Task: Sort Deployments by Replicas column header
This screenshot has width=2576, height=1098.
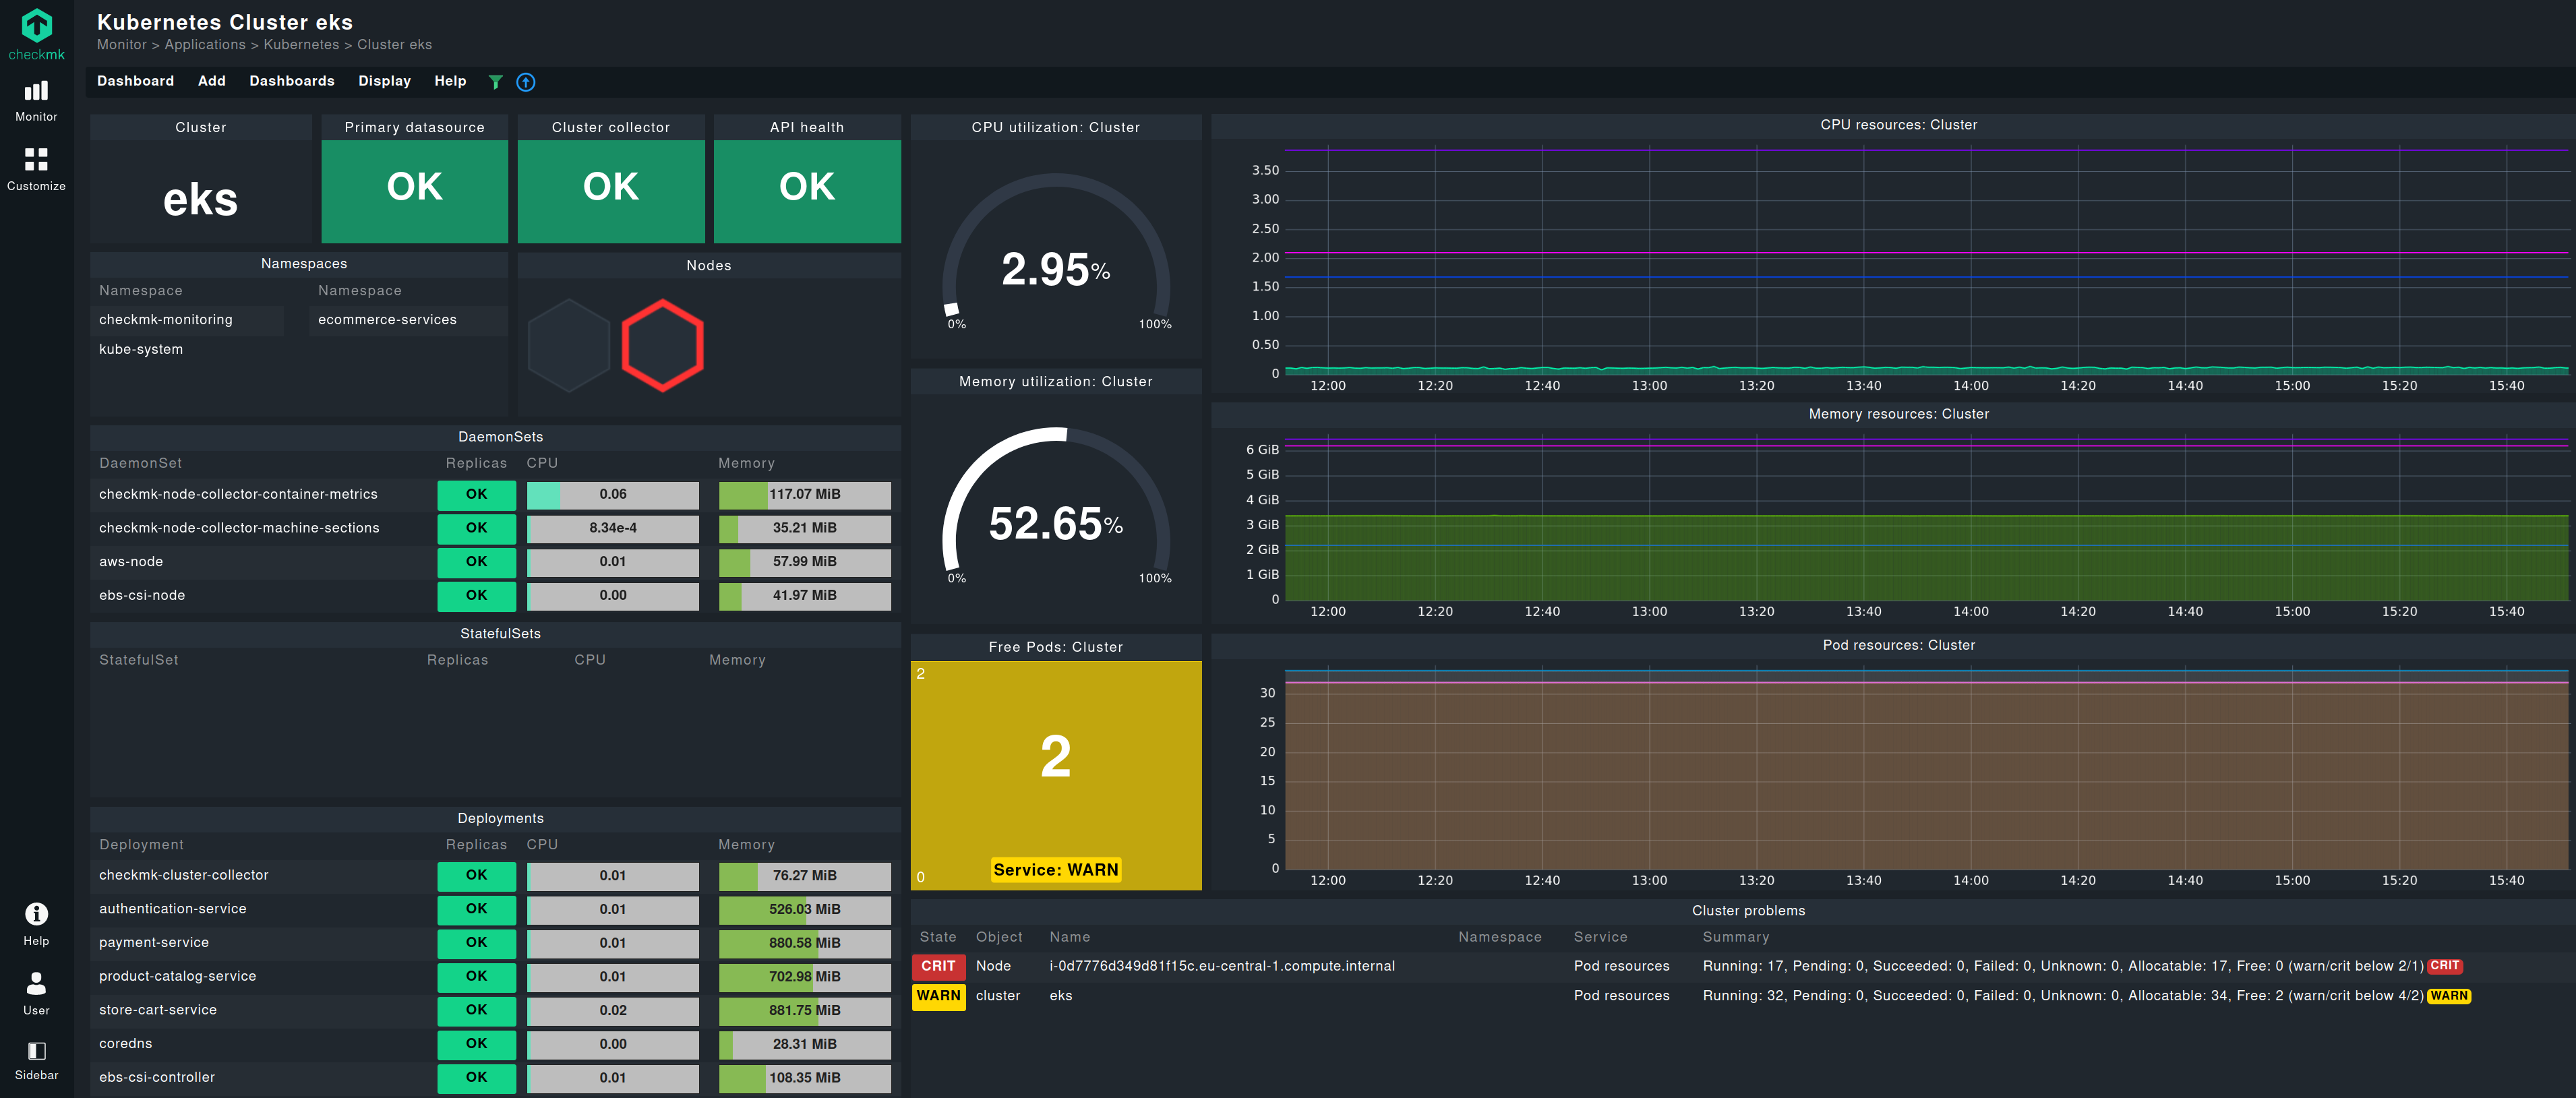Action: tap(476, 845)
